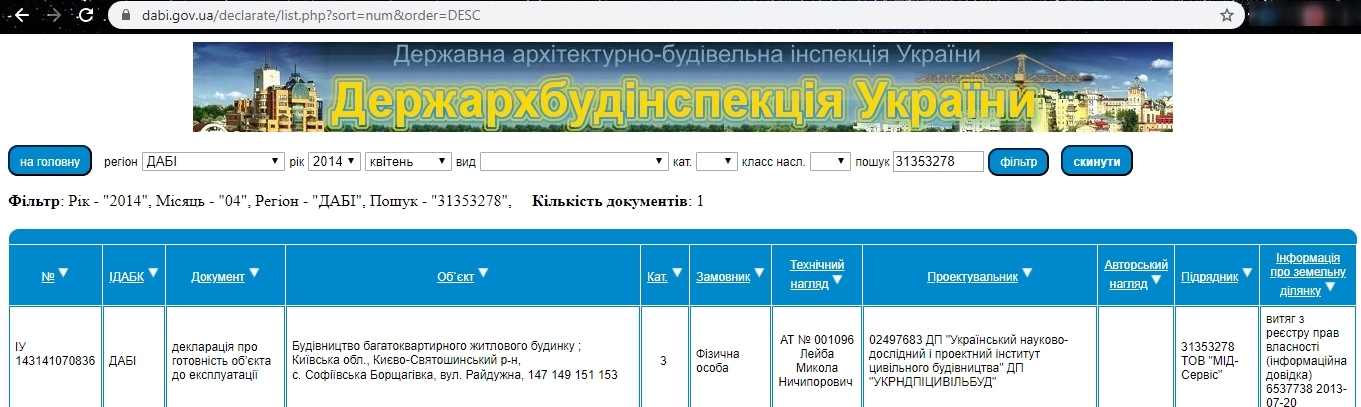Open the класс насл. dropdown

pyautogui.click(x=830, y=161)
